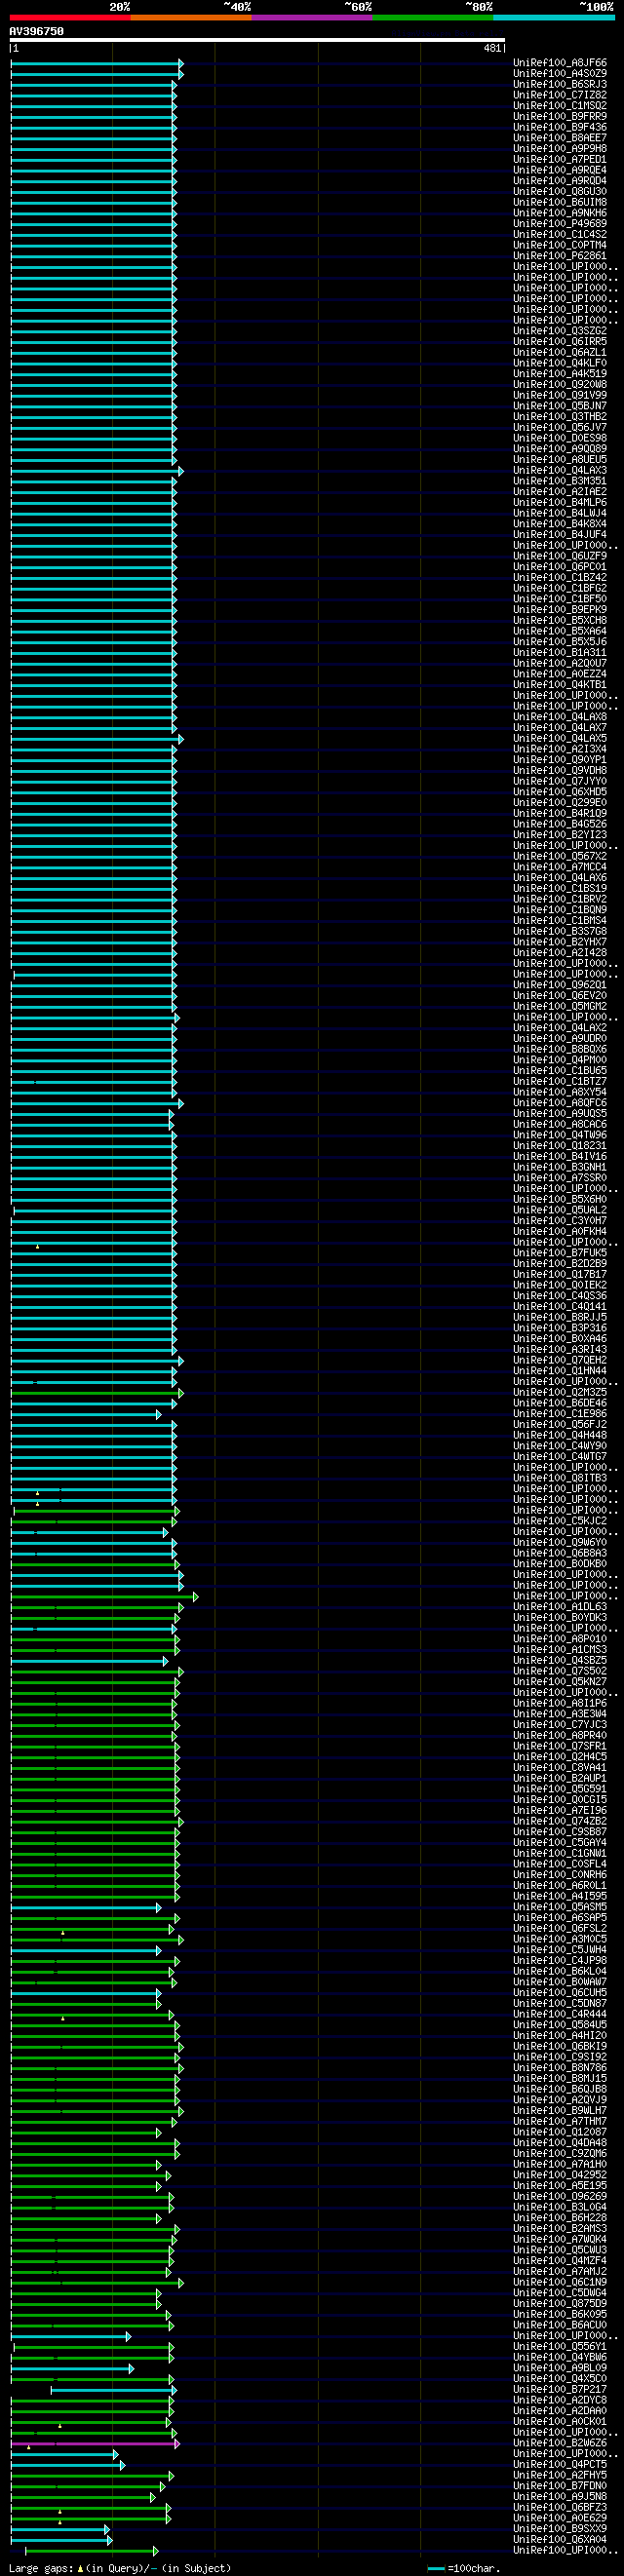The height and width of the screenshot is (2576, 624).
Task: Click UniRef100_Q6XA04 hit label
Action: tap(560, 2539)
